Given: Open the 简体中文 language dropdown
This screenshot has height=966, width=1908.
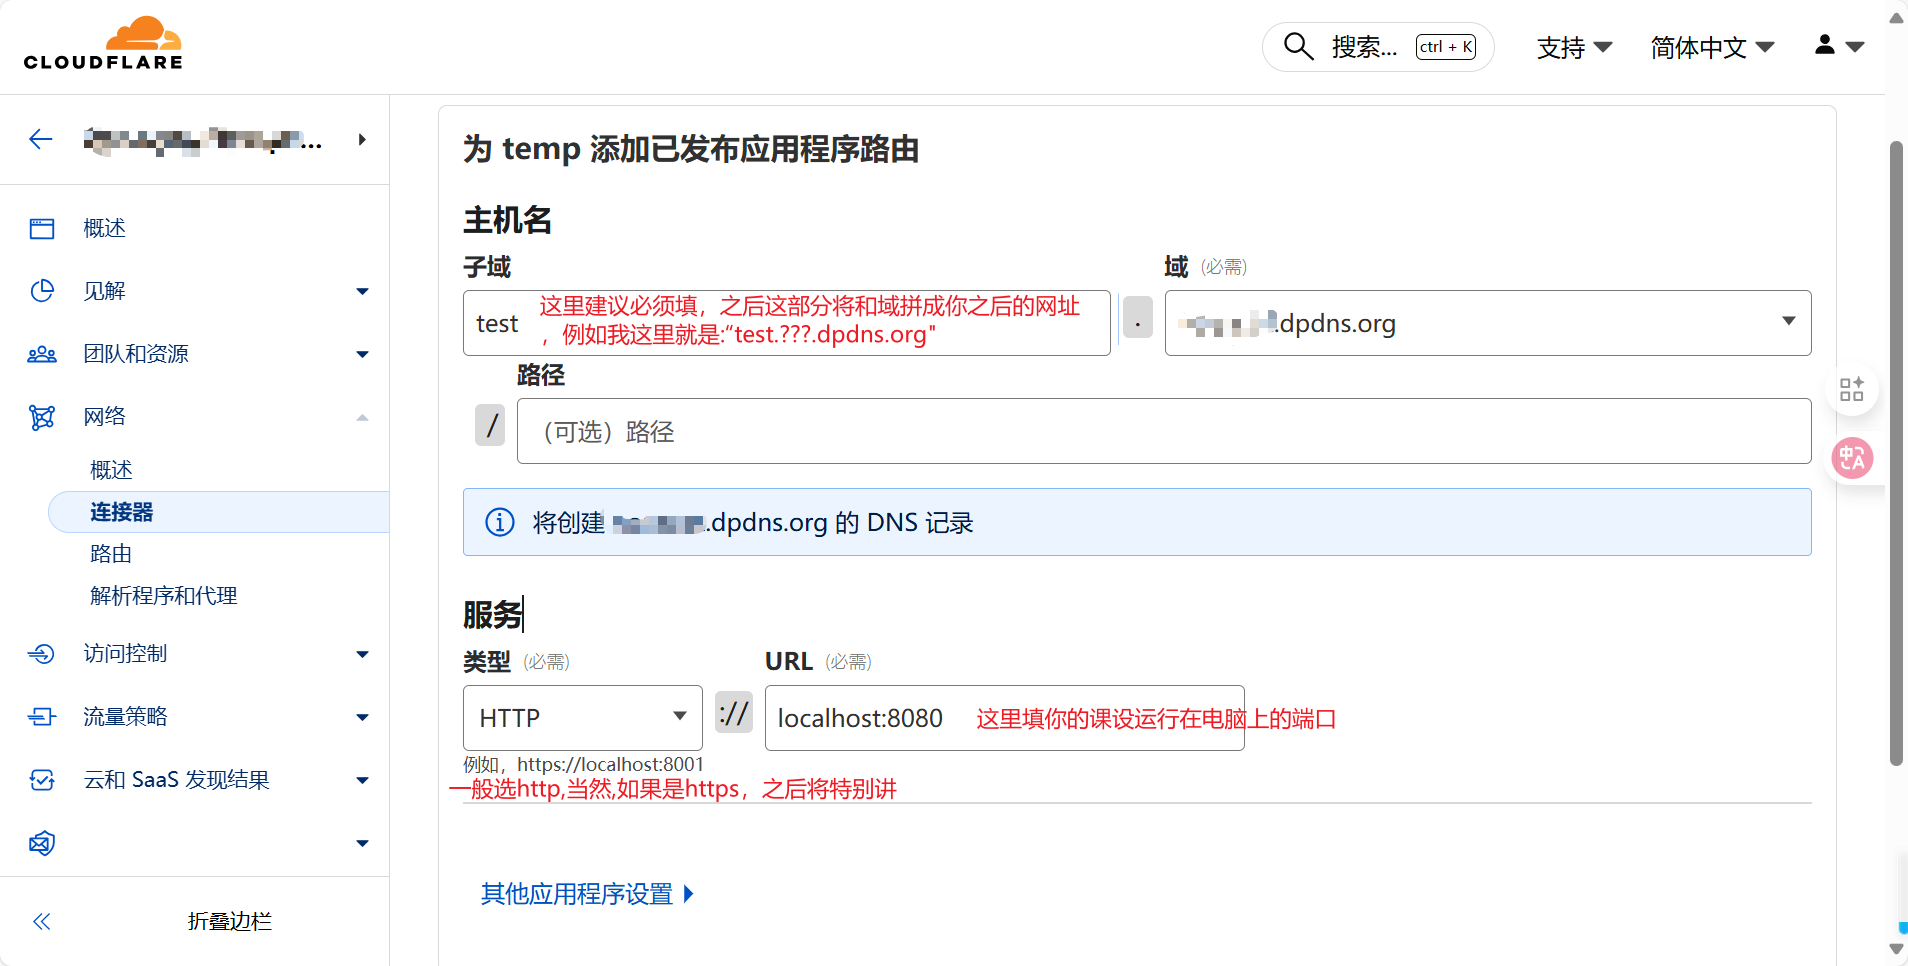Looking at the screenshot, I should pos(1712,47).
